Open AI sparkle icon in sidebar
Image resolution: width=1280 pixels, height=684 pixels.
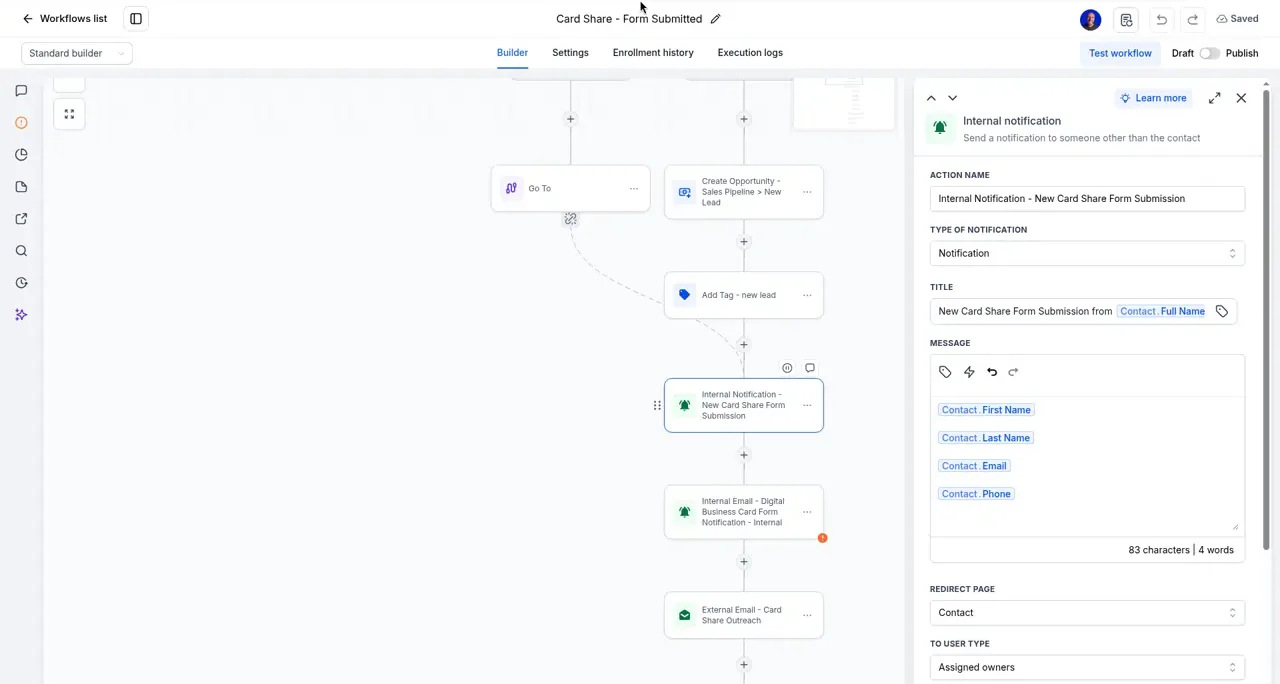21,315
